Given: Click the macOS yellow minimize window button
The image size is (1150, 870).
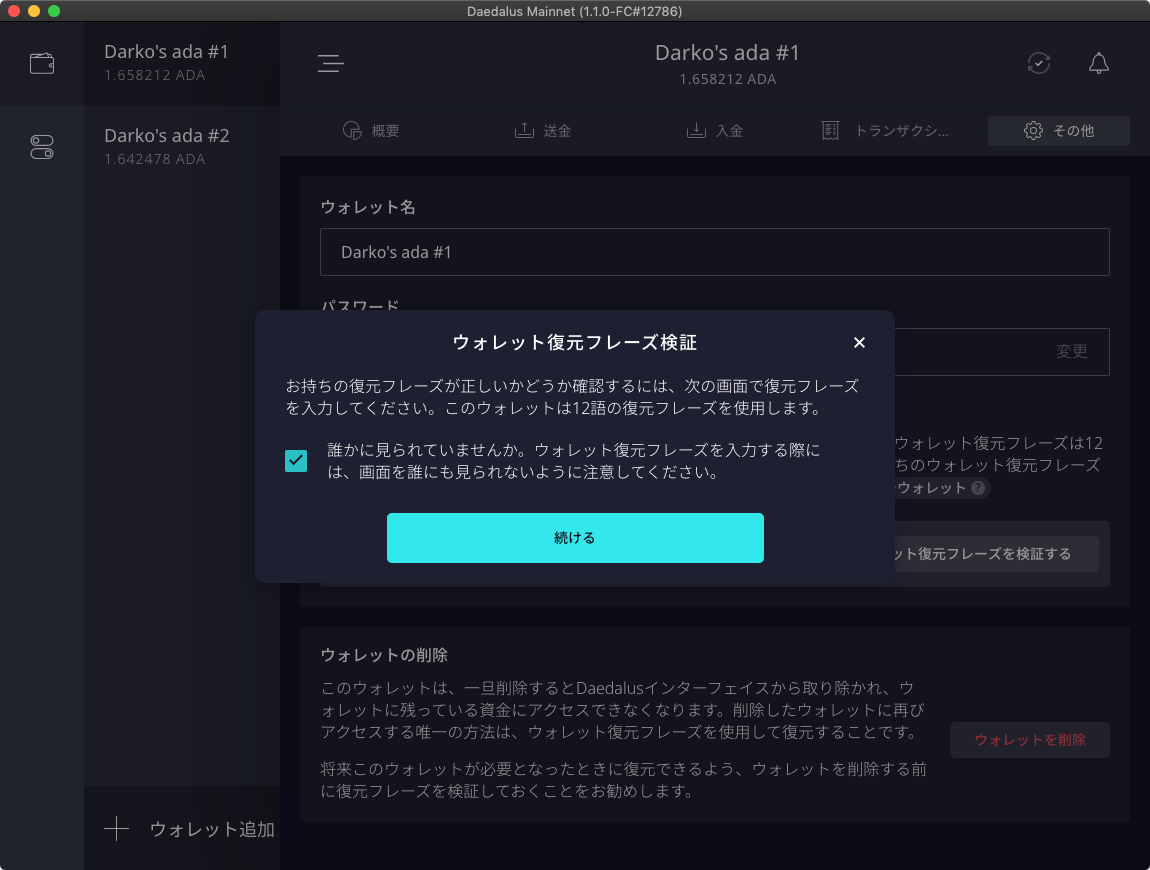Looking at the screenshot, I should point(34,11).
